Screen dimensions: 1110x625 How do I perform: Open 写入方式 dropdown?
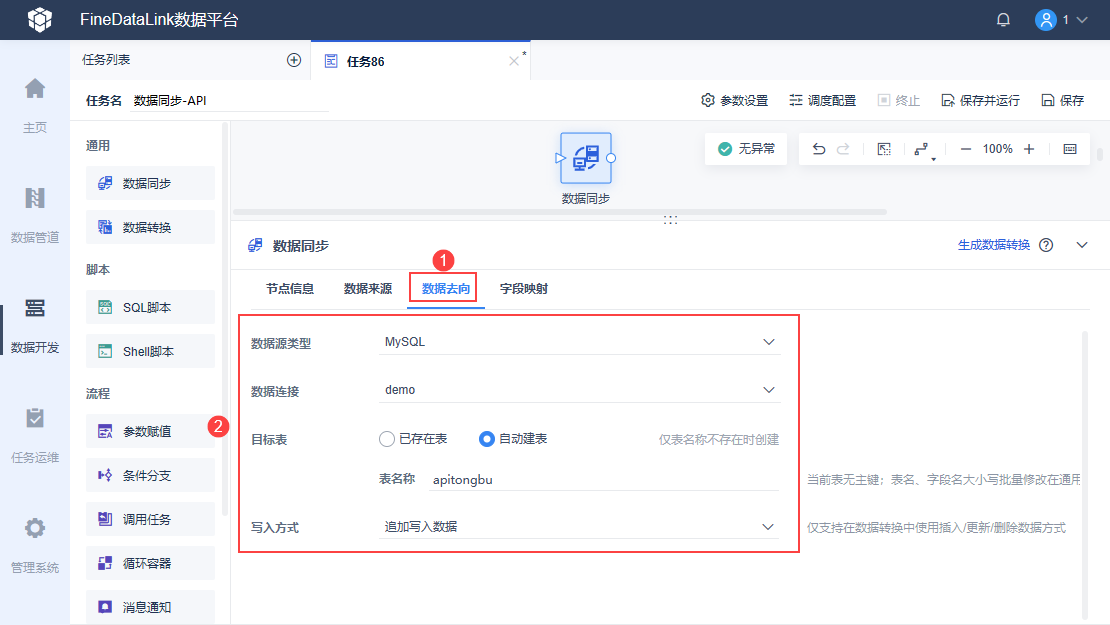[579, 527]
